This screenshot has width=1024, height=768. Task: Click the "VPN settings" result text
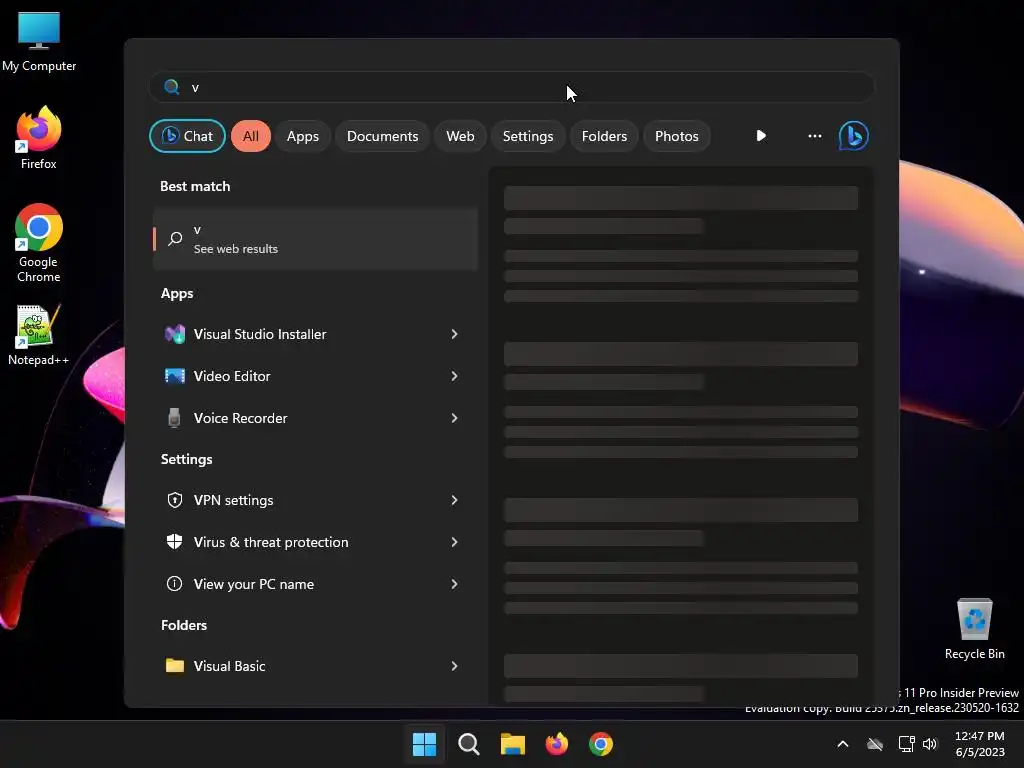233,500
